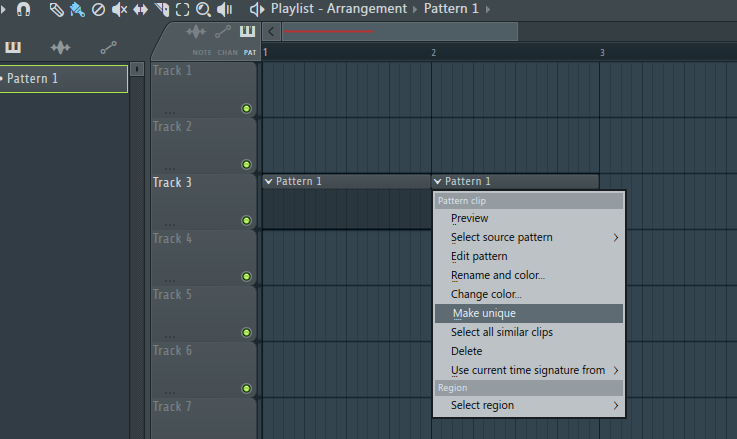Select the Slip tool
The height and width of the screenshot is (439, 737).
tap(140, 9)
